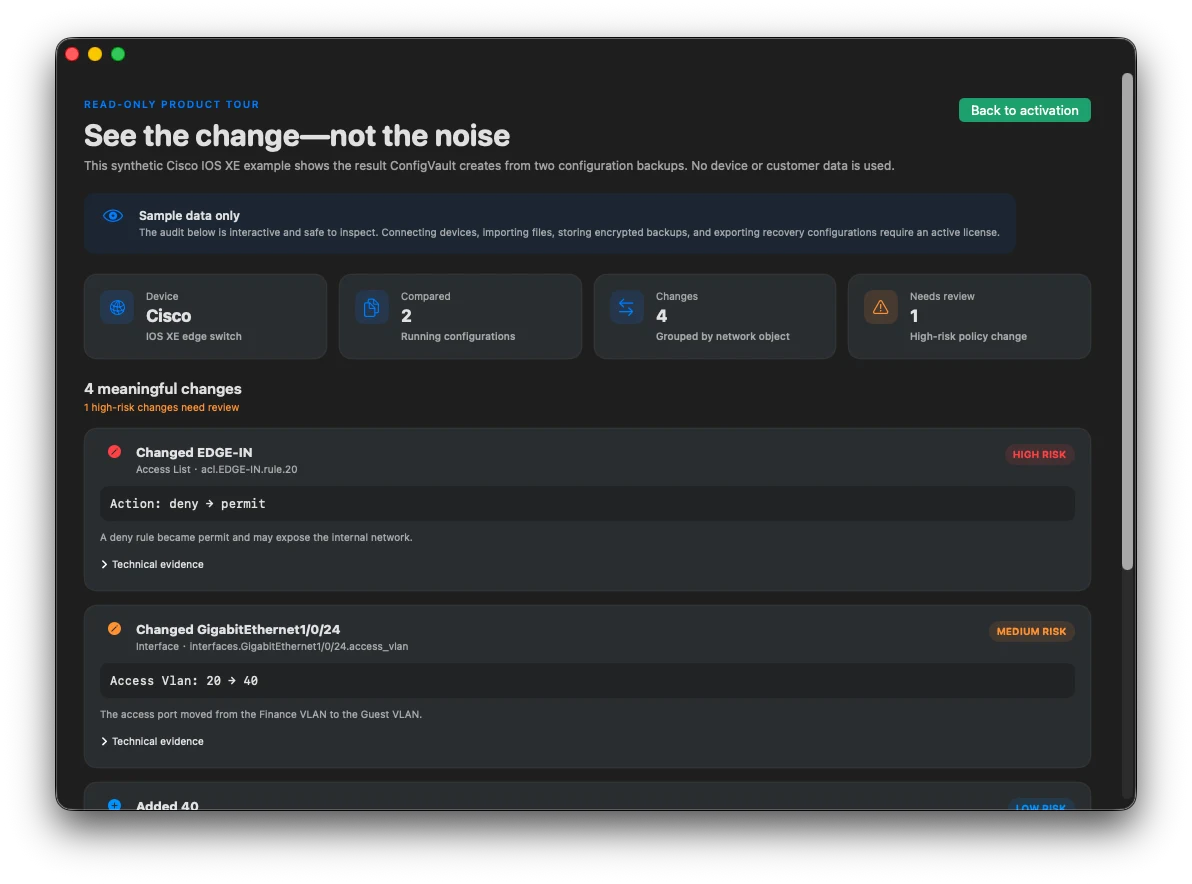This screenshot has height=884, width=1192.
Task: Click '1 high-risk changes need review' text
Action: (161, 407)
